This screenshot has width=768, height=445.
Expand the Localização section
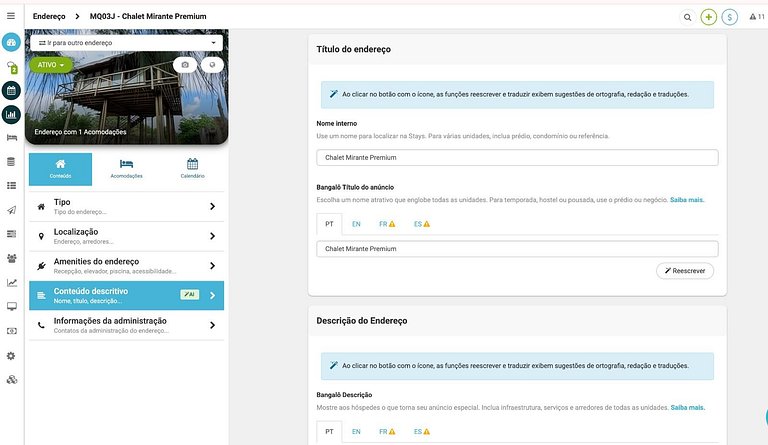pyautogui.click(x=126, y=236)
